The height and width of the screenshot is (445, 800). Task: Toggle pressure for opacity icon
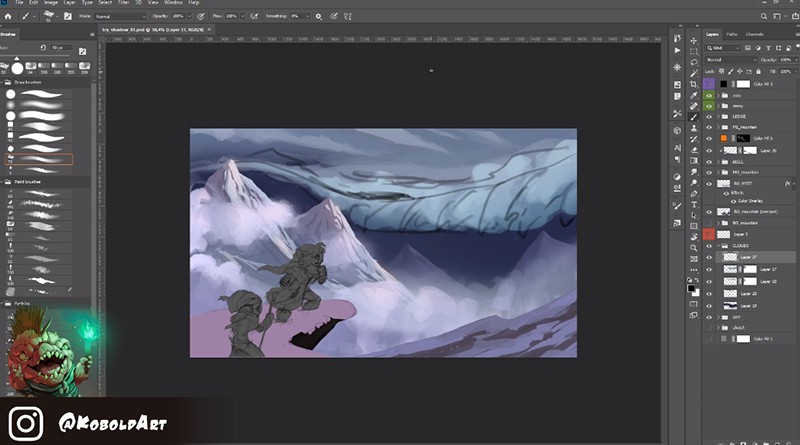point(201,16)
